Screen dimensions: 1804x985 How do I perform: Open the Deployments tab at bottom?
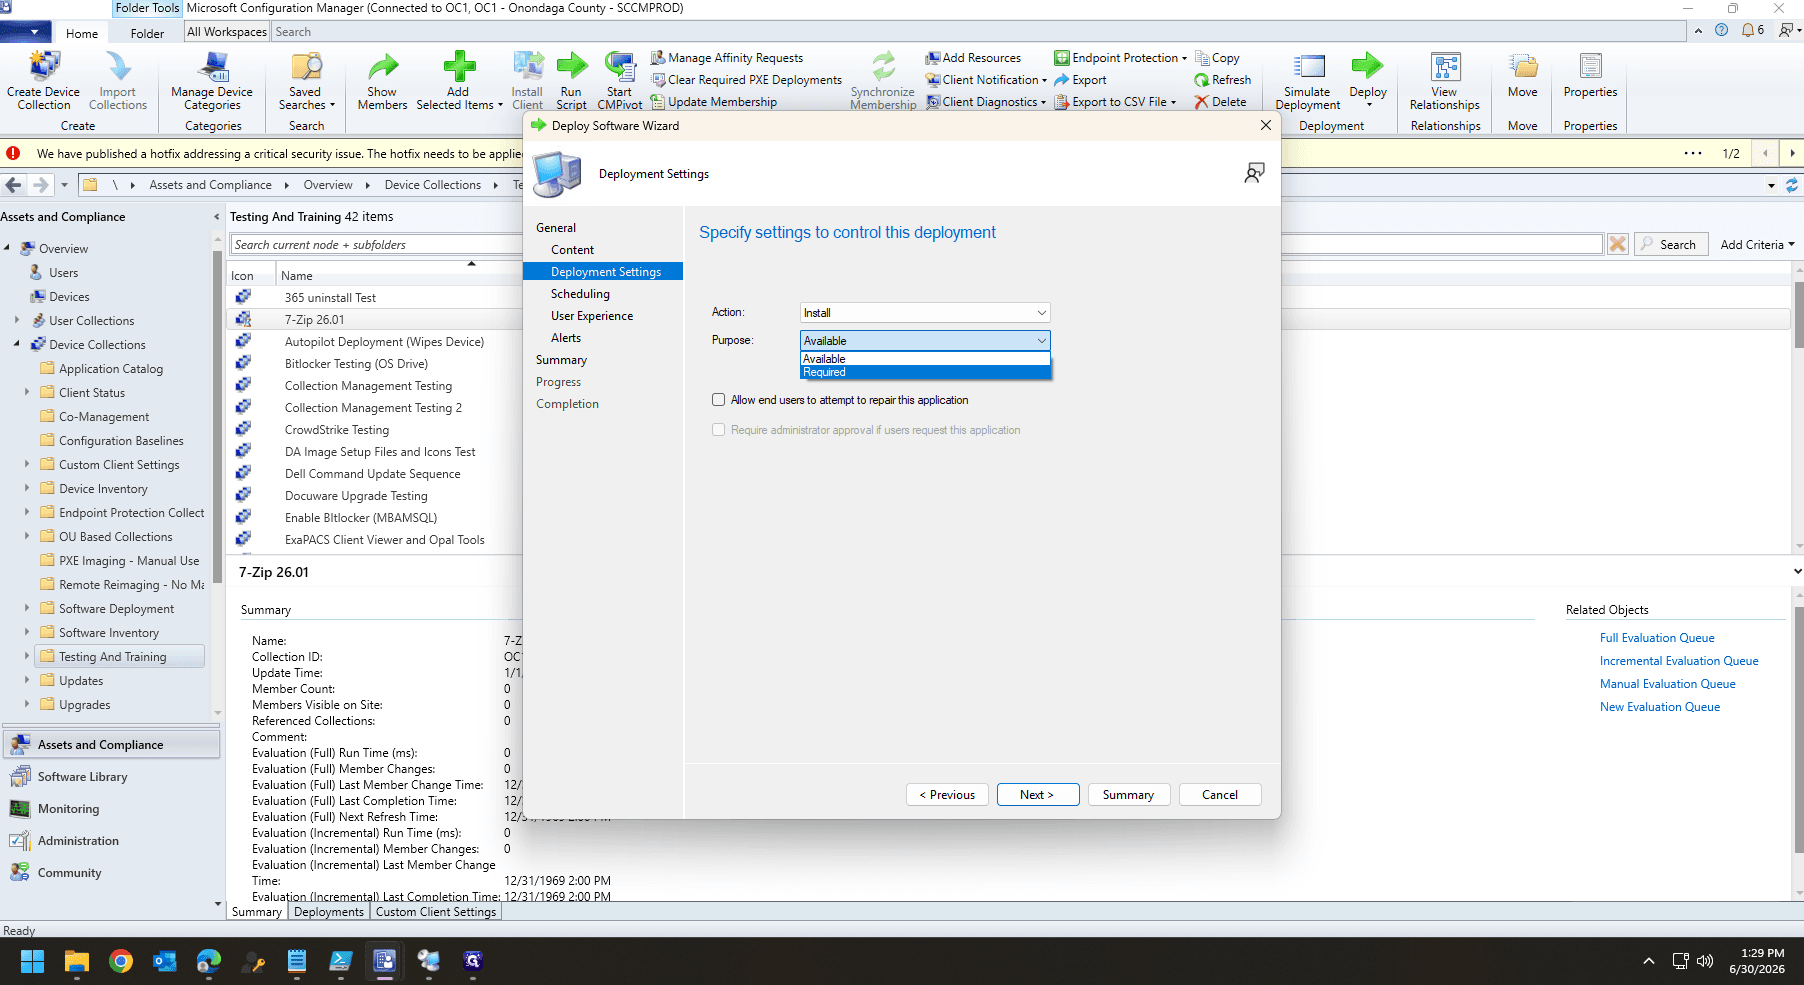coord(329,912)
